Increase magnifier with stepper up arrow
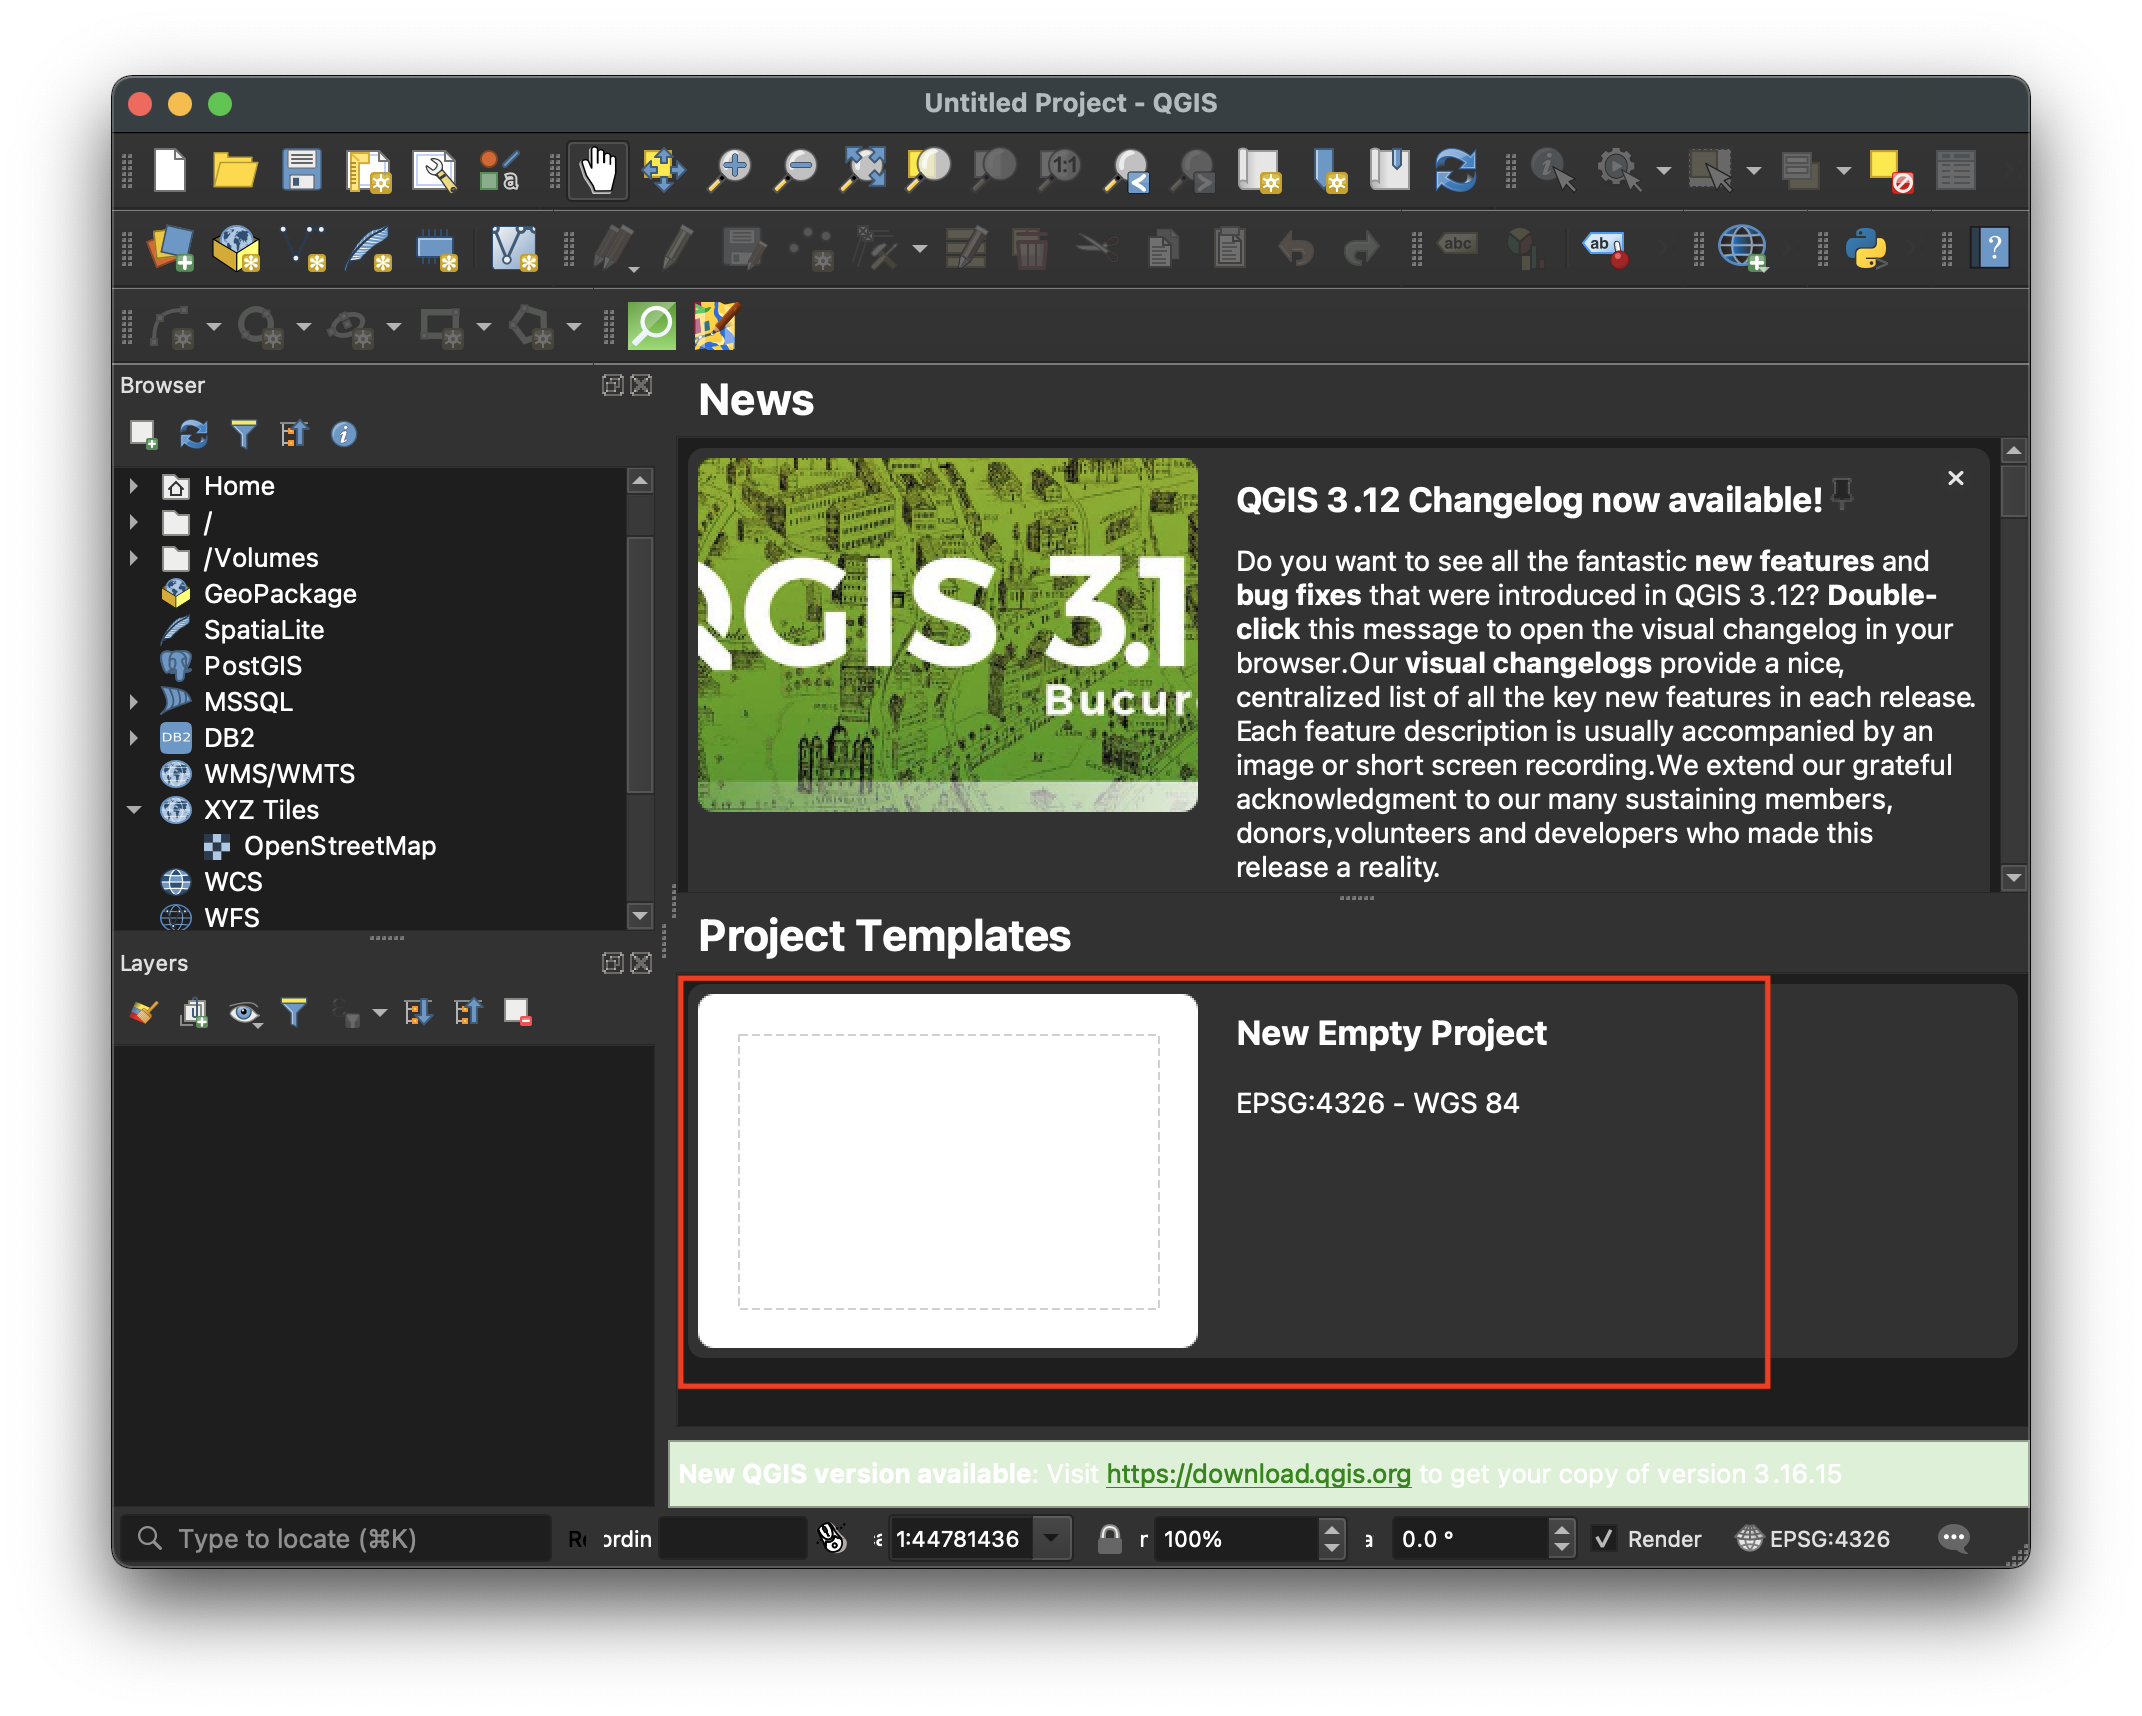Image resolution: width=2142 pixels, height=1716 pixels. pos(1331,1529)
